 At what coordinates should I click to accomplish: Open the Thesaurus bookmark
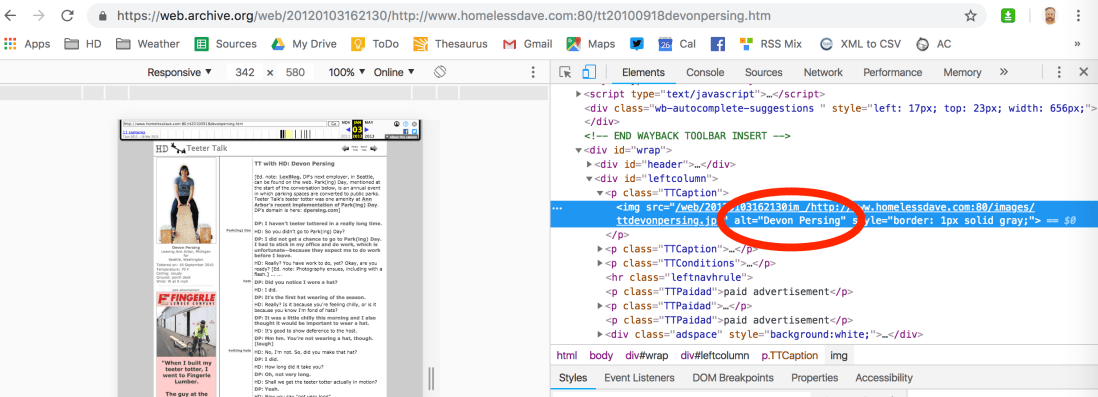pyautogui.click(x=450, y=44)
